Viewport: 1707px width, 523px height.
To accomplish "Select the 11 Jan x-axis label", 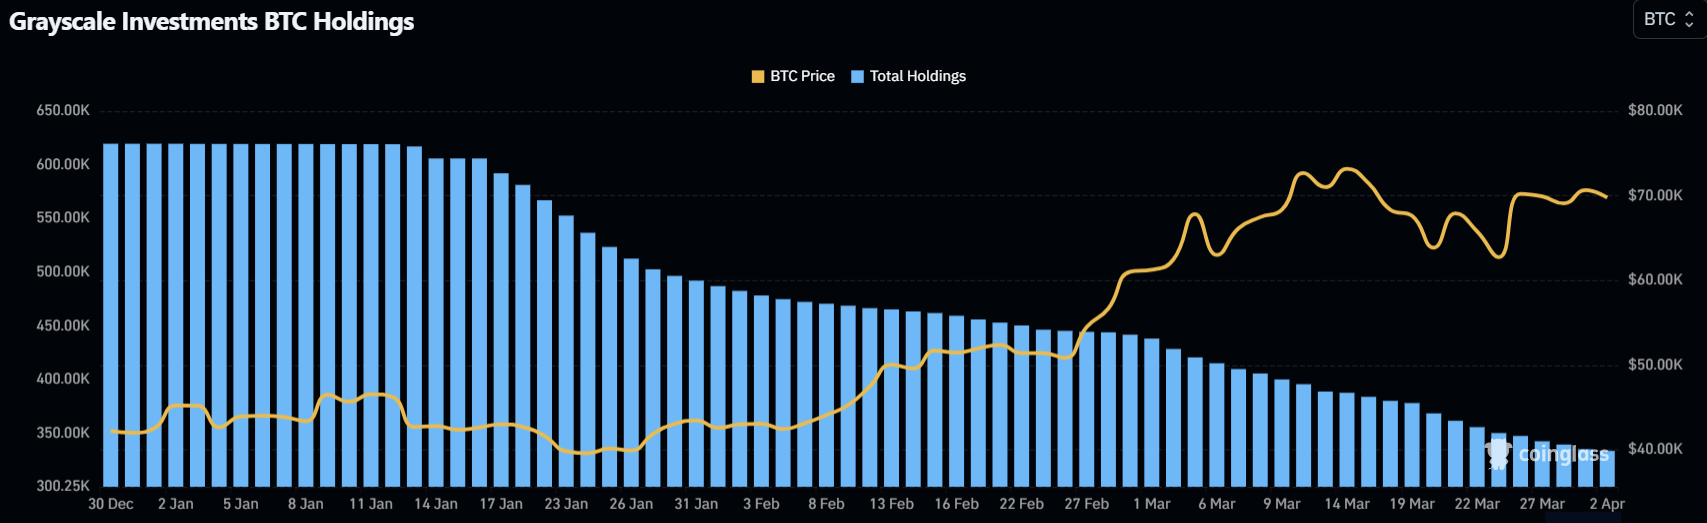I will 371,504.
